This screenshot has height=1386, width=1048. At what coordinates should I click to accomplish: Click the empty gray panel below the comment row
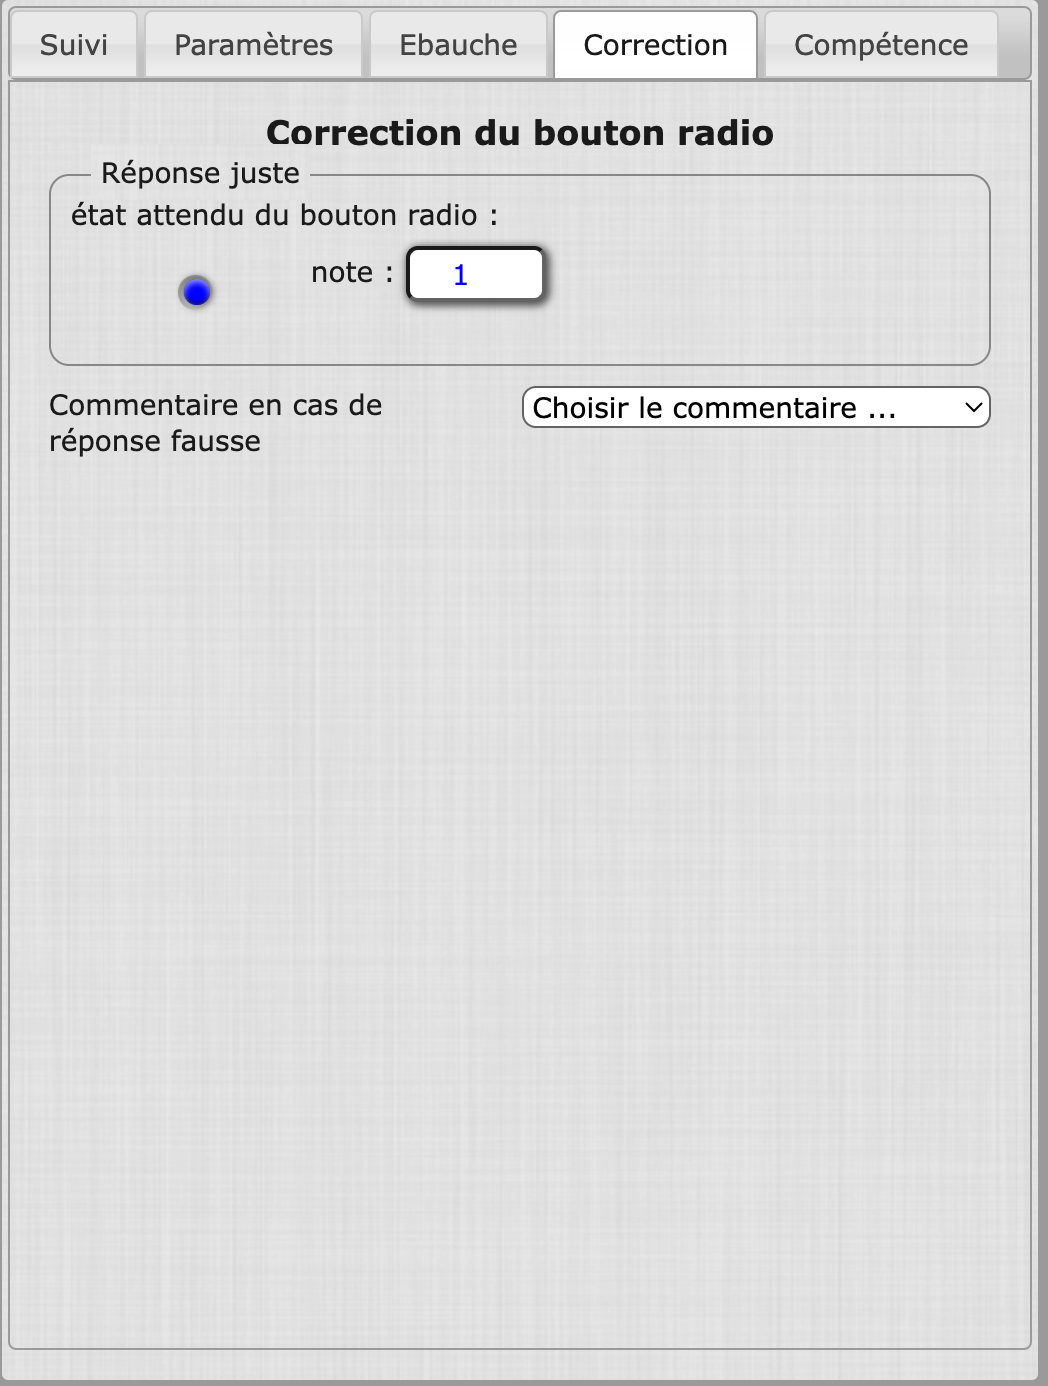click(x=520, y=850)
